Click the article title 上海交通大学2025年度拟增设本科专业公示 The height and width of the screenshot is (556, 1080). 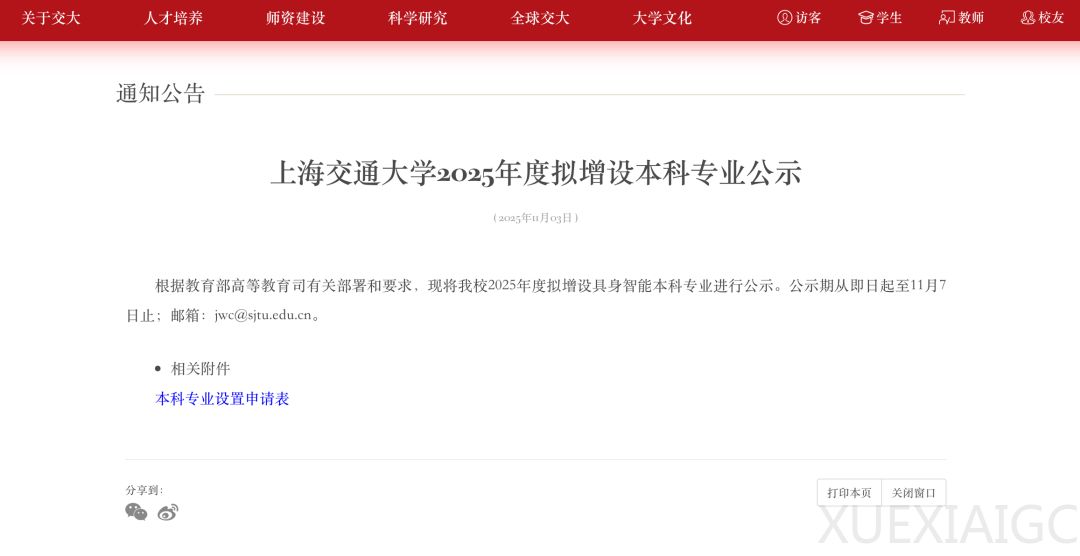(536, 173)
